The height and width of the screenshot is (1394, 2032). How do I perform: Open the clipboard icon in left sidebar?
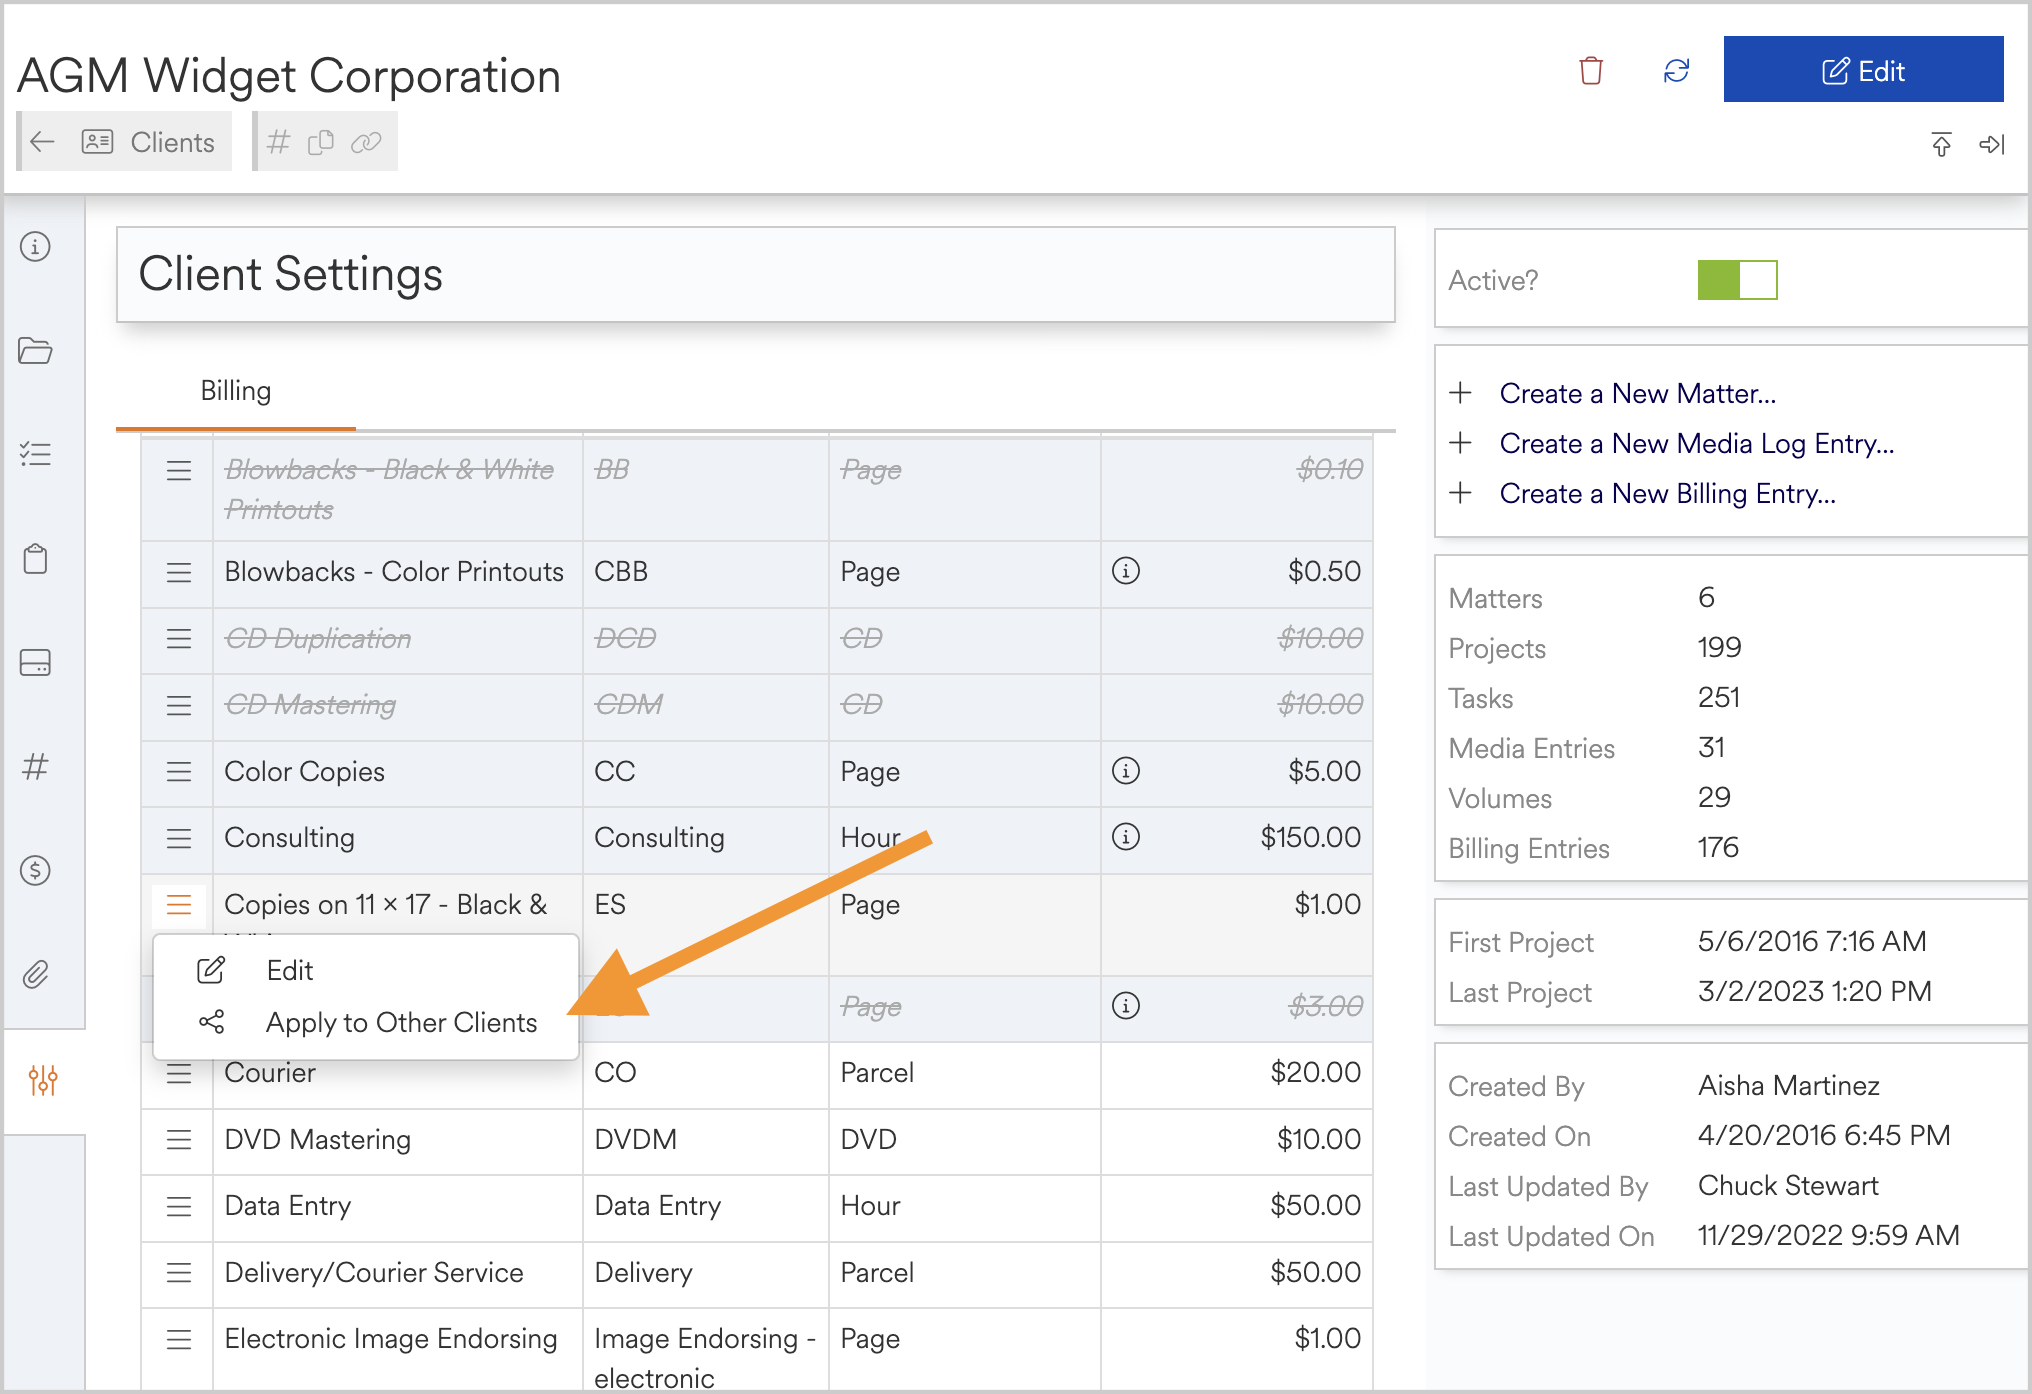pyautogui.click(x=36, y=558)
